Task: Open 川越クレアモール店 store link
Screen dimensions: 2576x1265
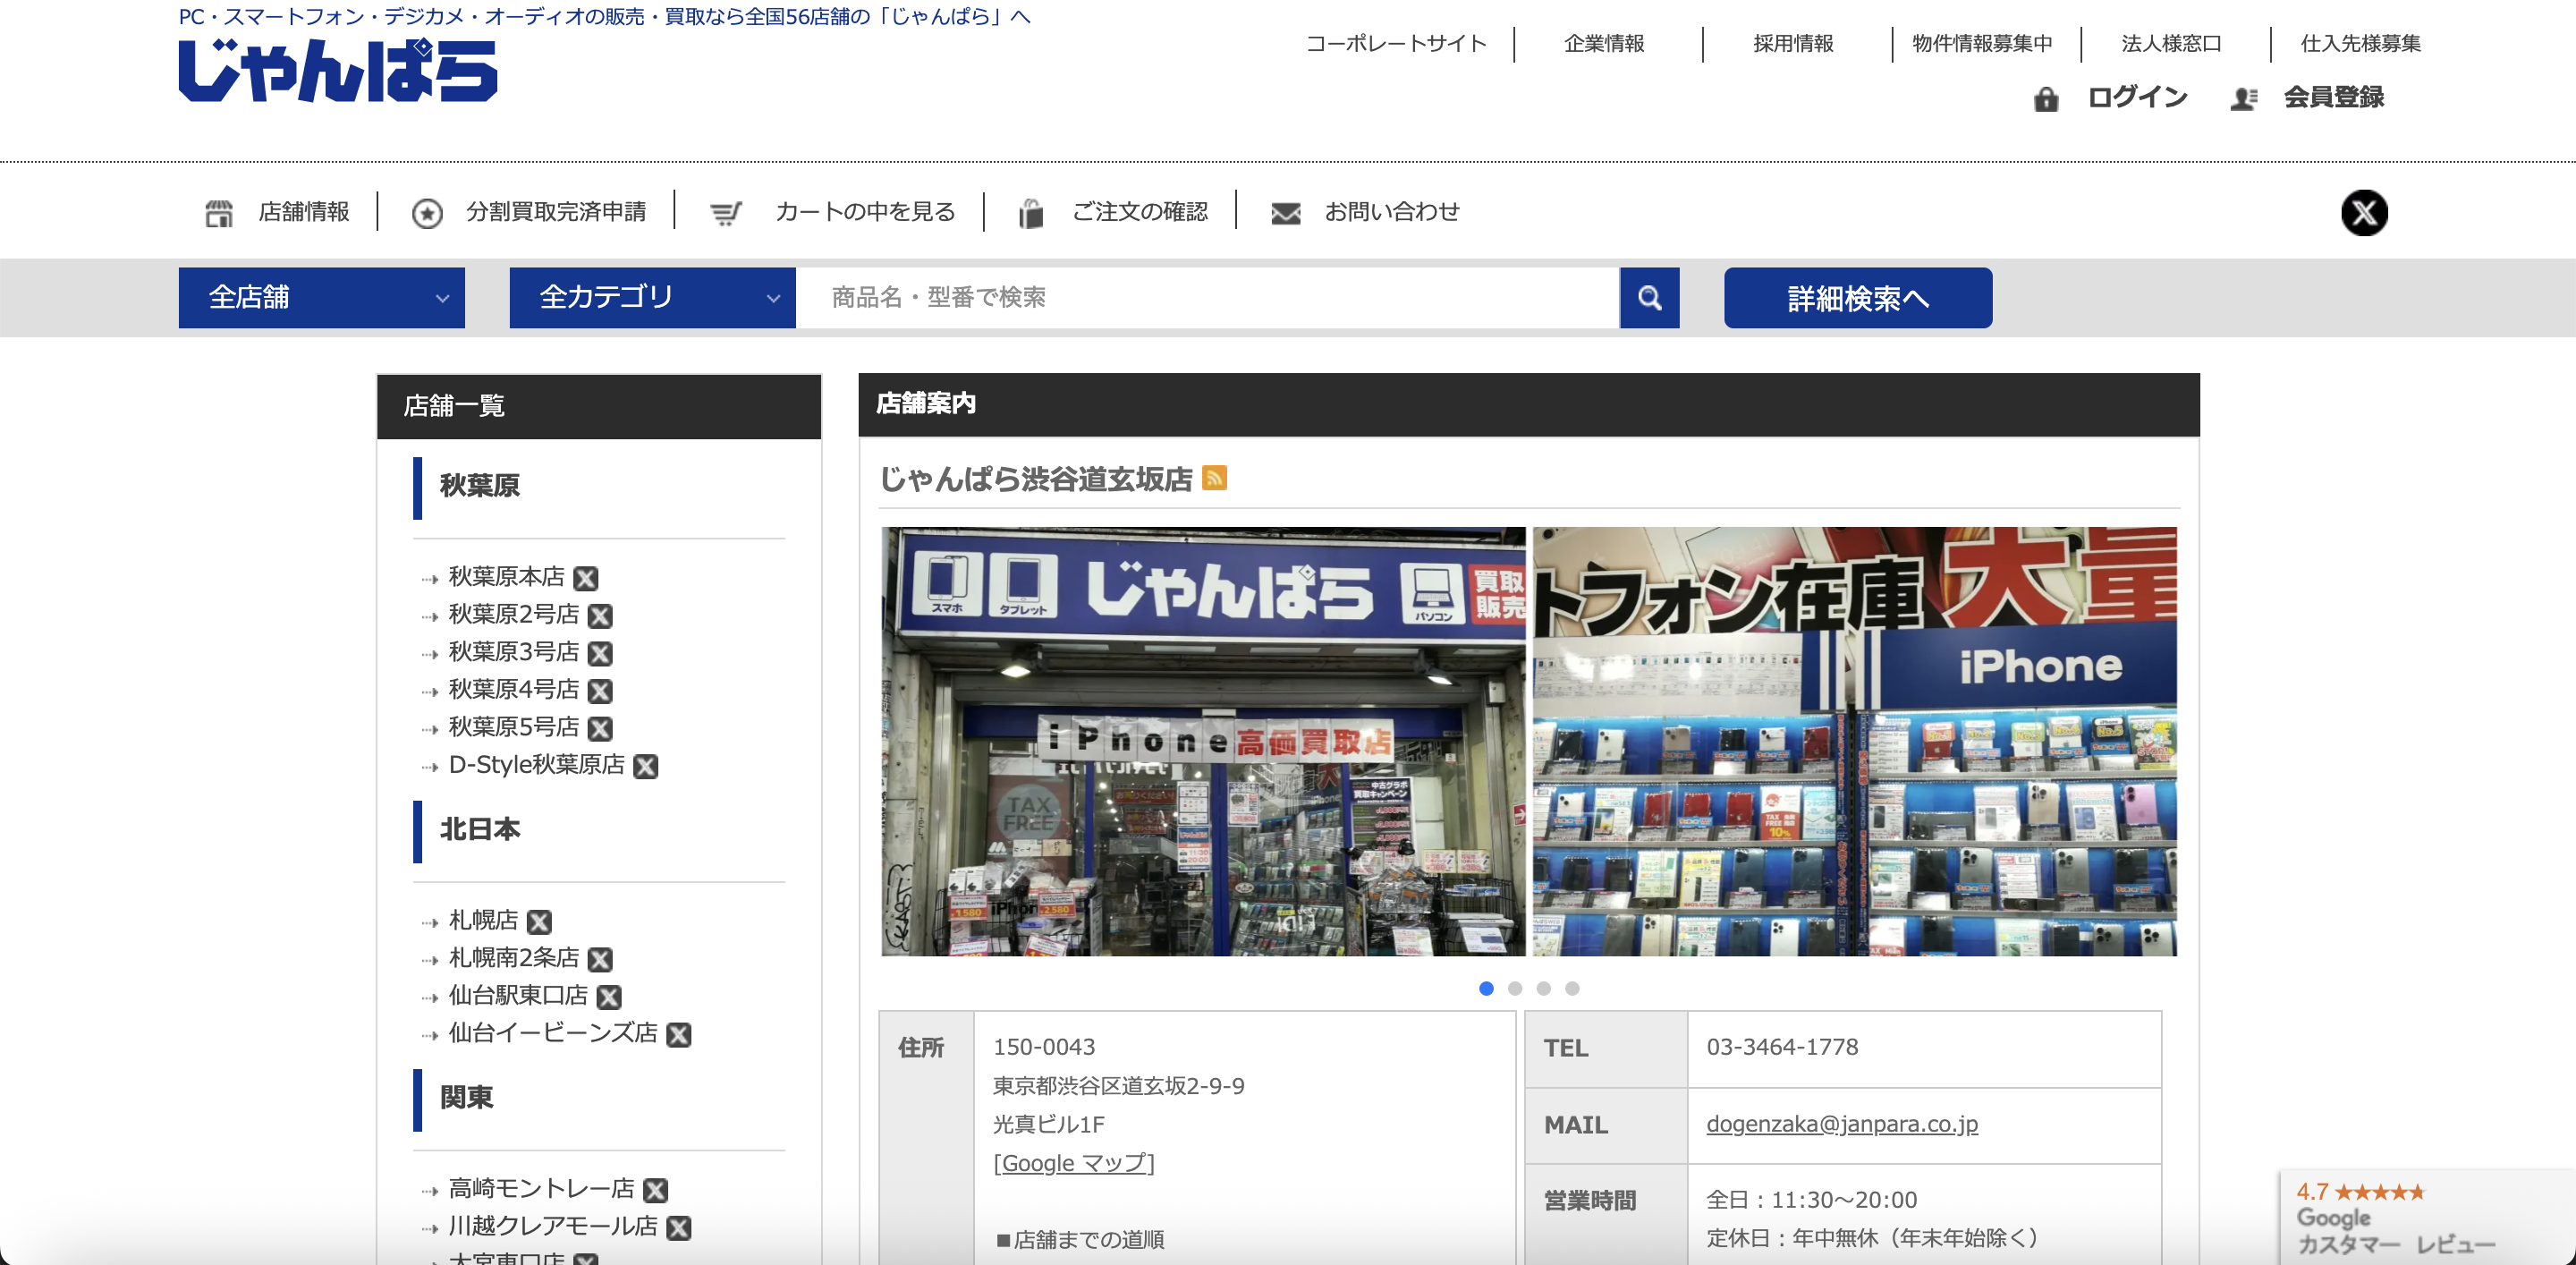Action: pyautogui.click(x=553, y=1226)
